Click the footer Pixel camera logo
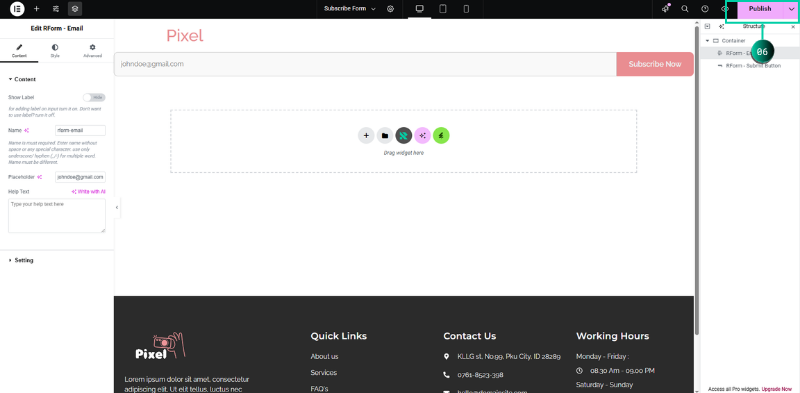Viewport: 800px width, 393px height. [x=160, y=346]
